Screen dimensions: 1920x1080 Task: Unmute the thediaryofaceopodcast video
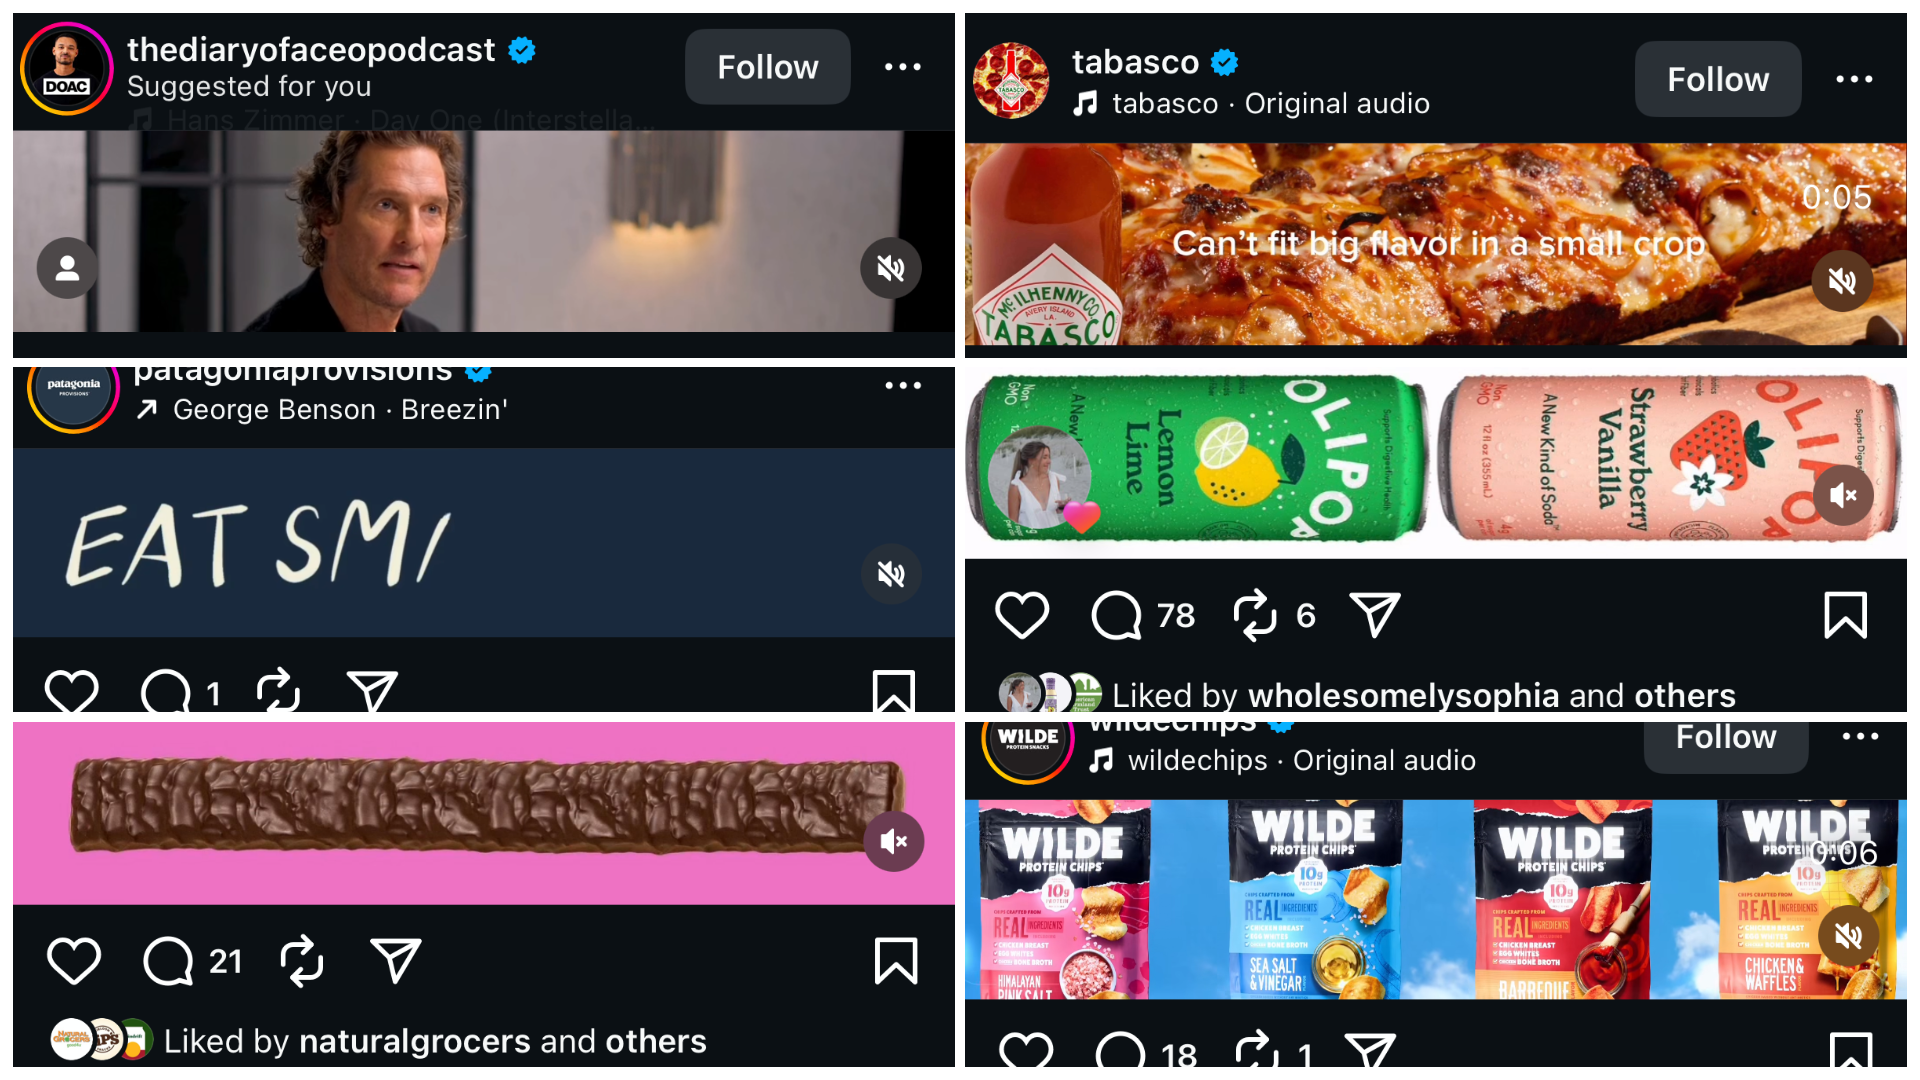pos(890,268)
